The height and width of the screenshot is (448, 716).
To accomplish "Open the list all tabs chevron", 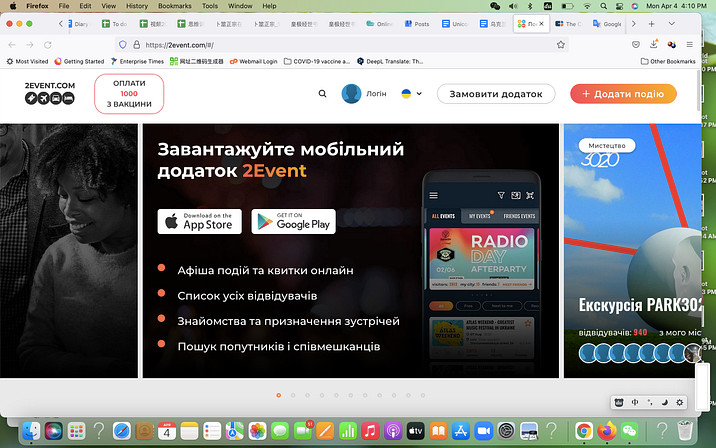I will (671, 24).
